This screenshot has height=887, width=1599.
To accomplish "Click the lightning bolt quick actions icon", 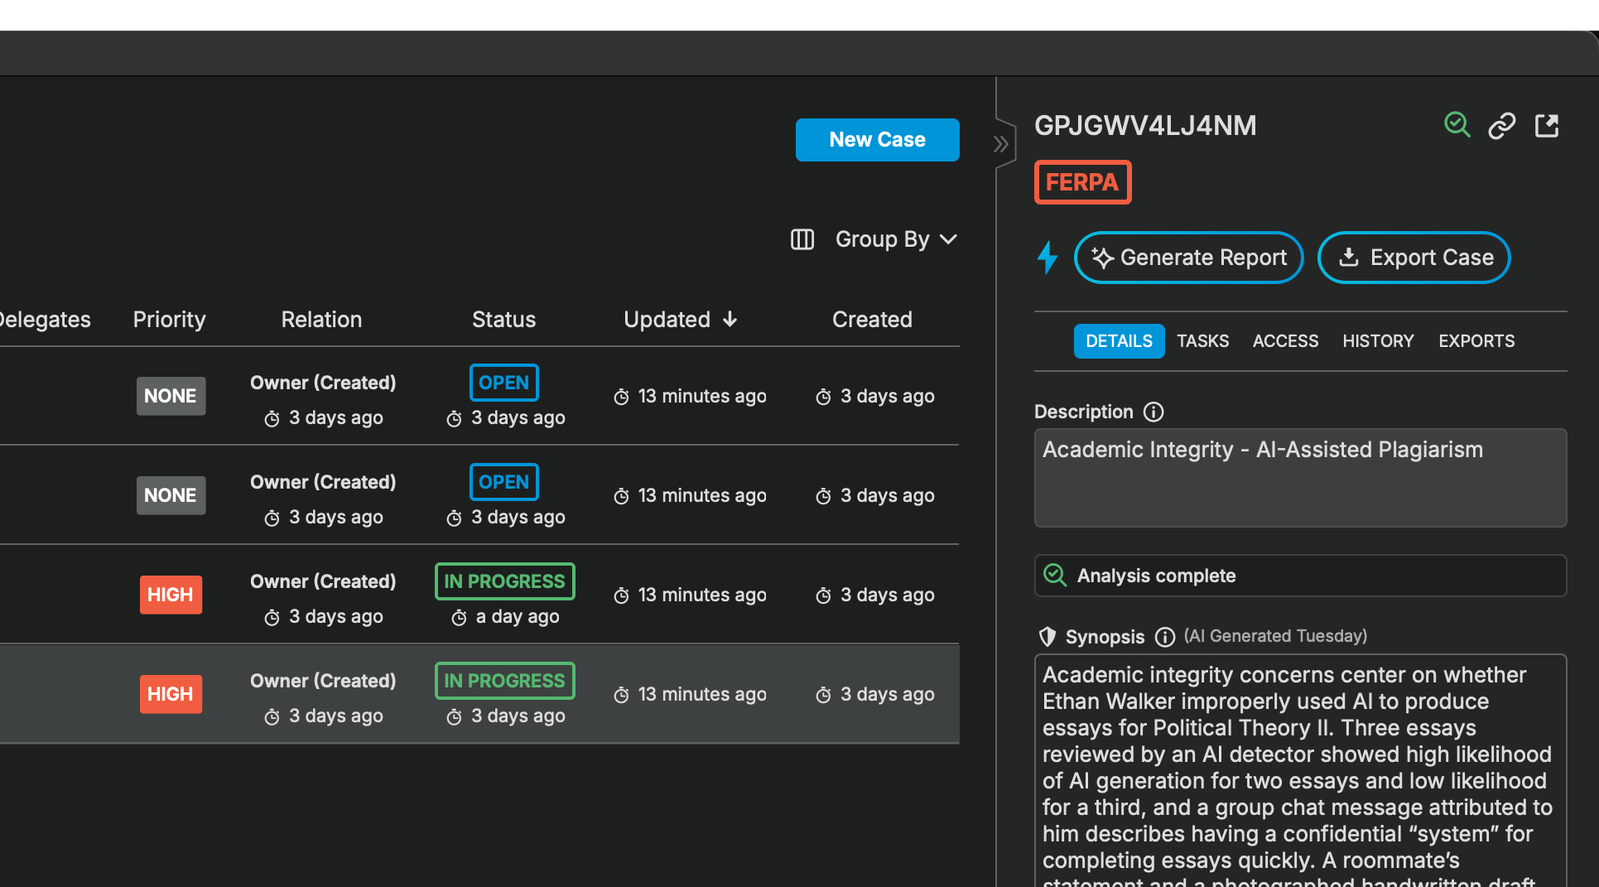I will (1047, 257).
